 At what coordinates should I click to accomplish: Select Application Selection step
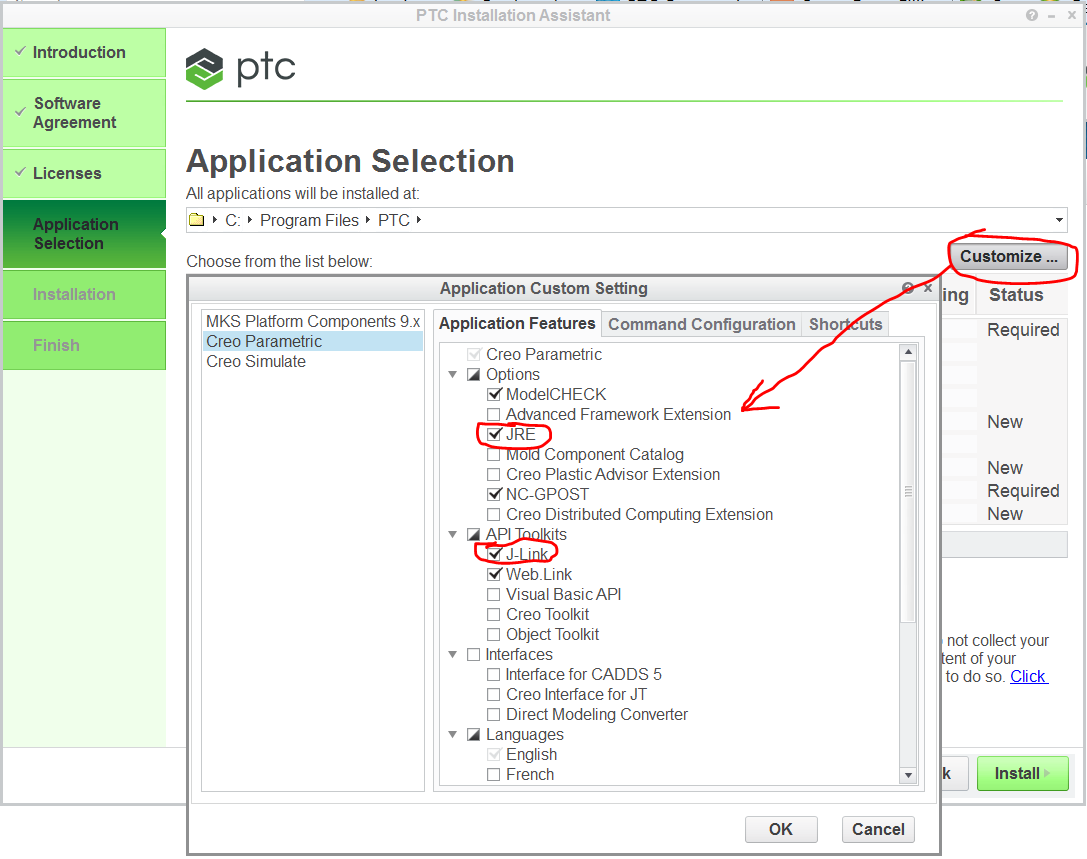coord(84,234)
